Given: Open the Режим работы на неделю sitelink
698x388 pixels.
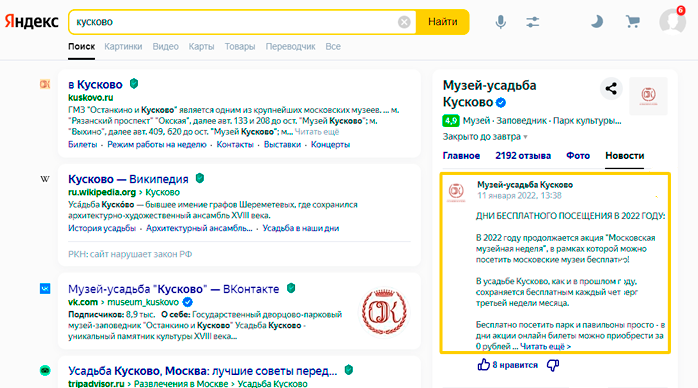Looking at the screenshot, I should pyautogui.click(x=157, y=145).
